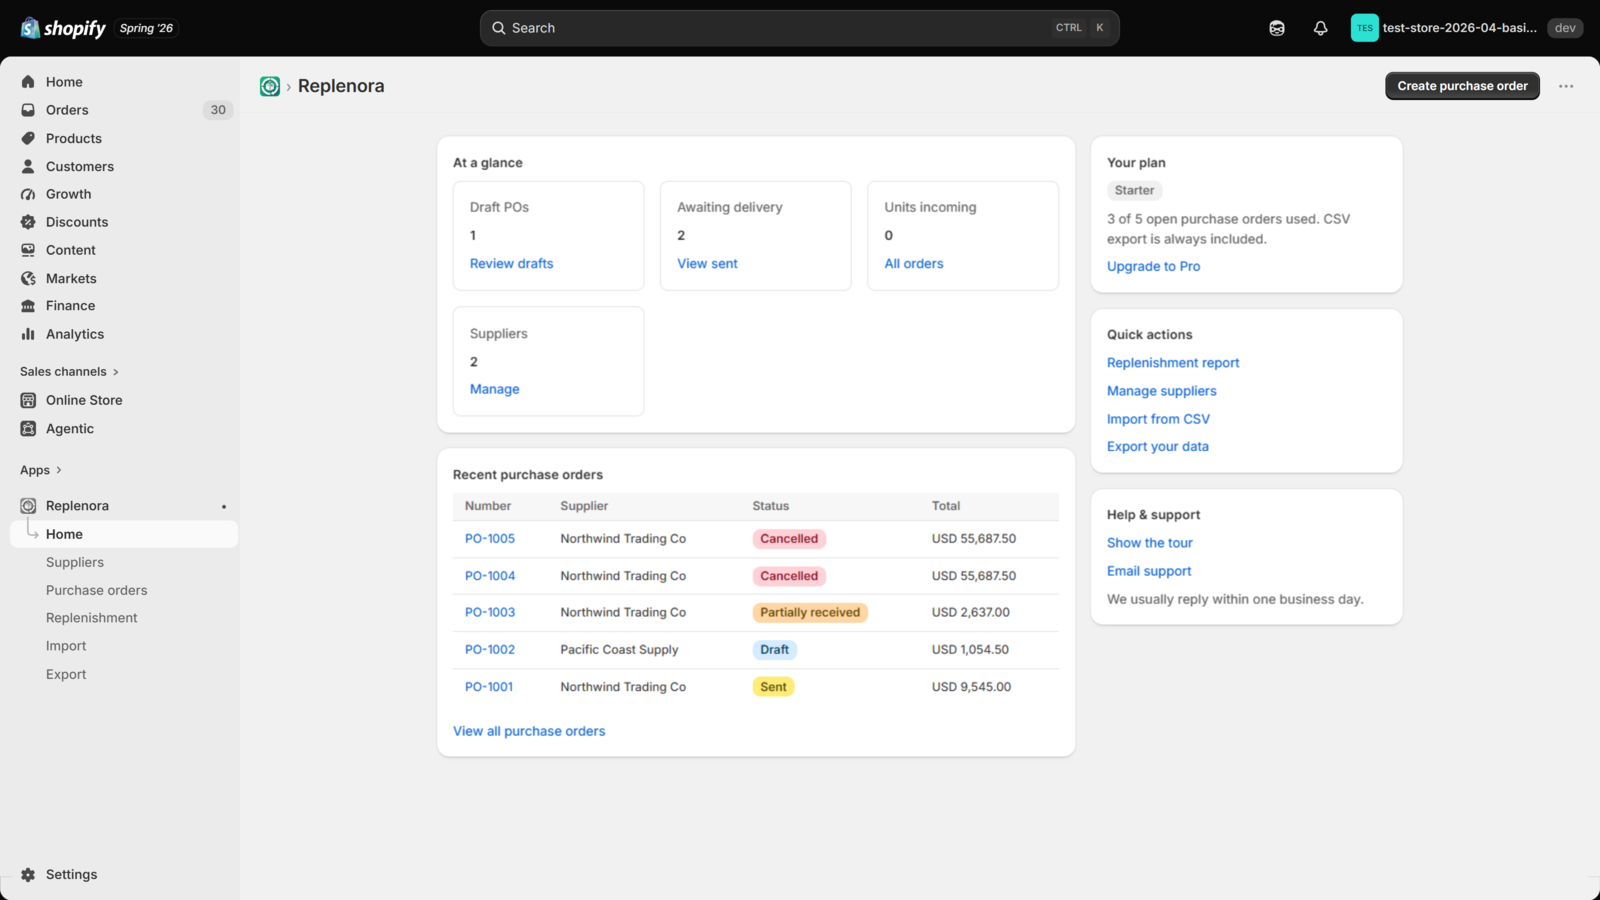The width and height of the screenshot is (1600, 900).
Task: Click View sent link
Action: tap(707, 264)
